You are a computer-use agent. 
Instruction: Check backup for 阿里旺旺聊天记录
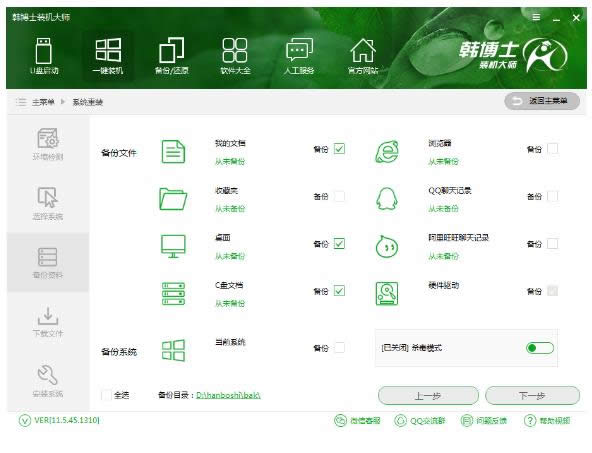coord(553,244)
